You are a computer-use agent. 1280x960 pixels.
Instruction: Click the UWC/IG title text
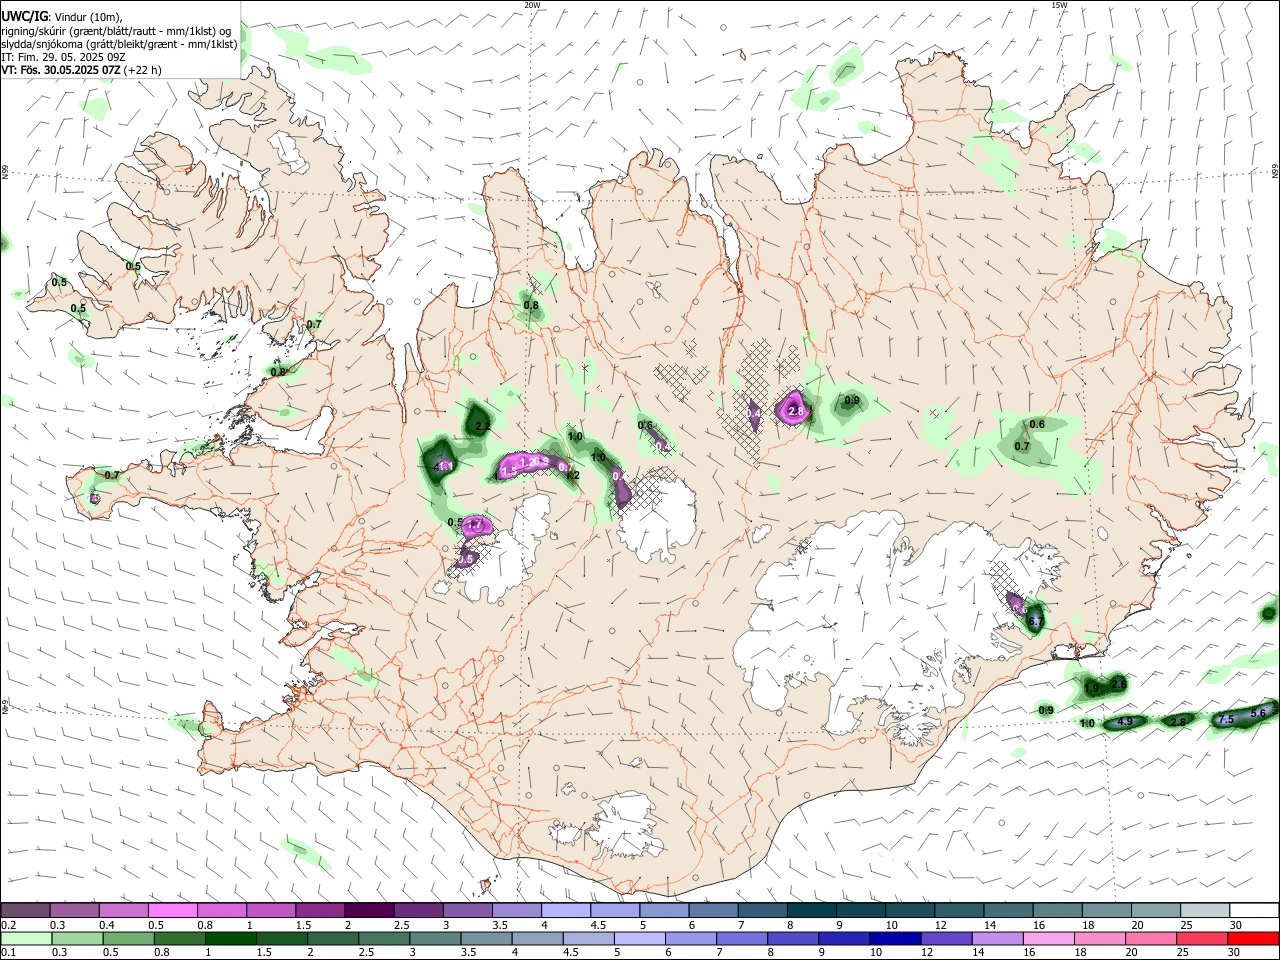click(x=25, y=17)
